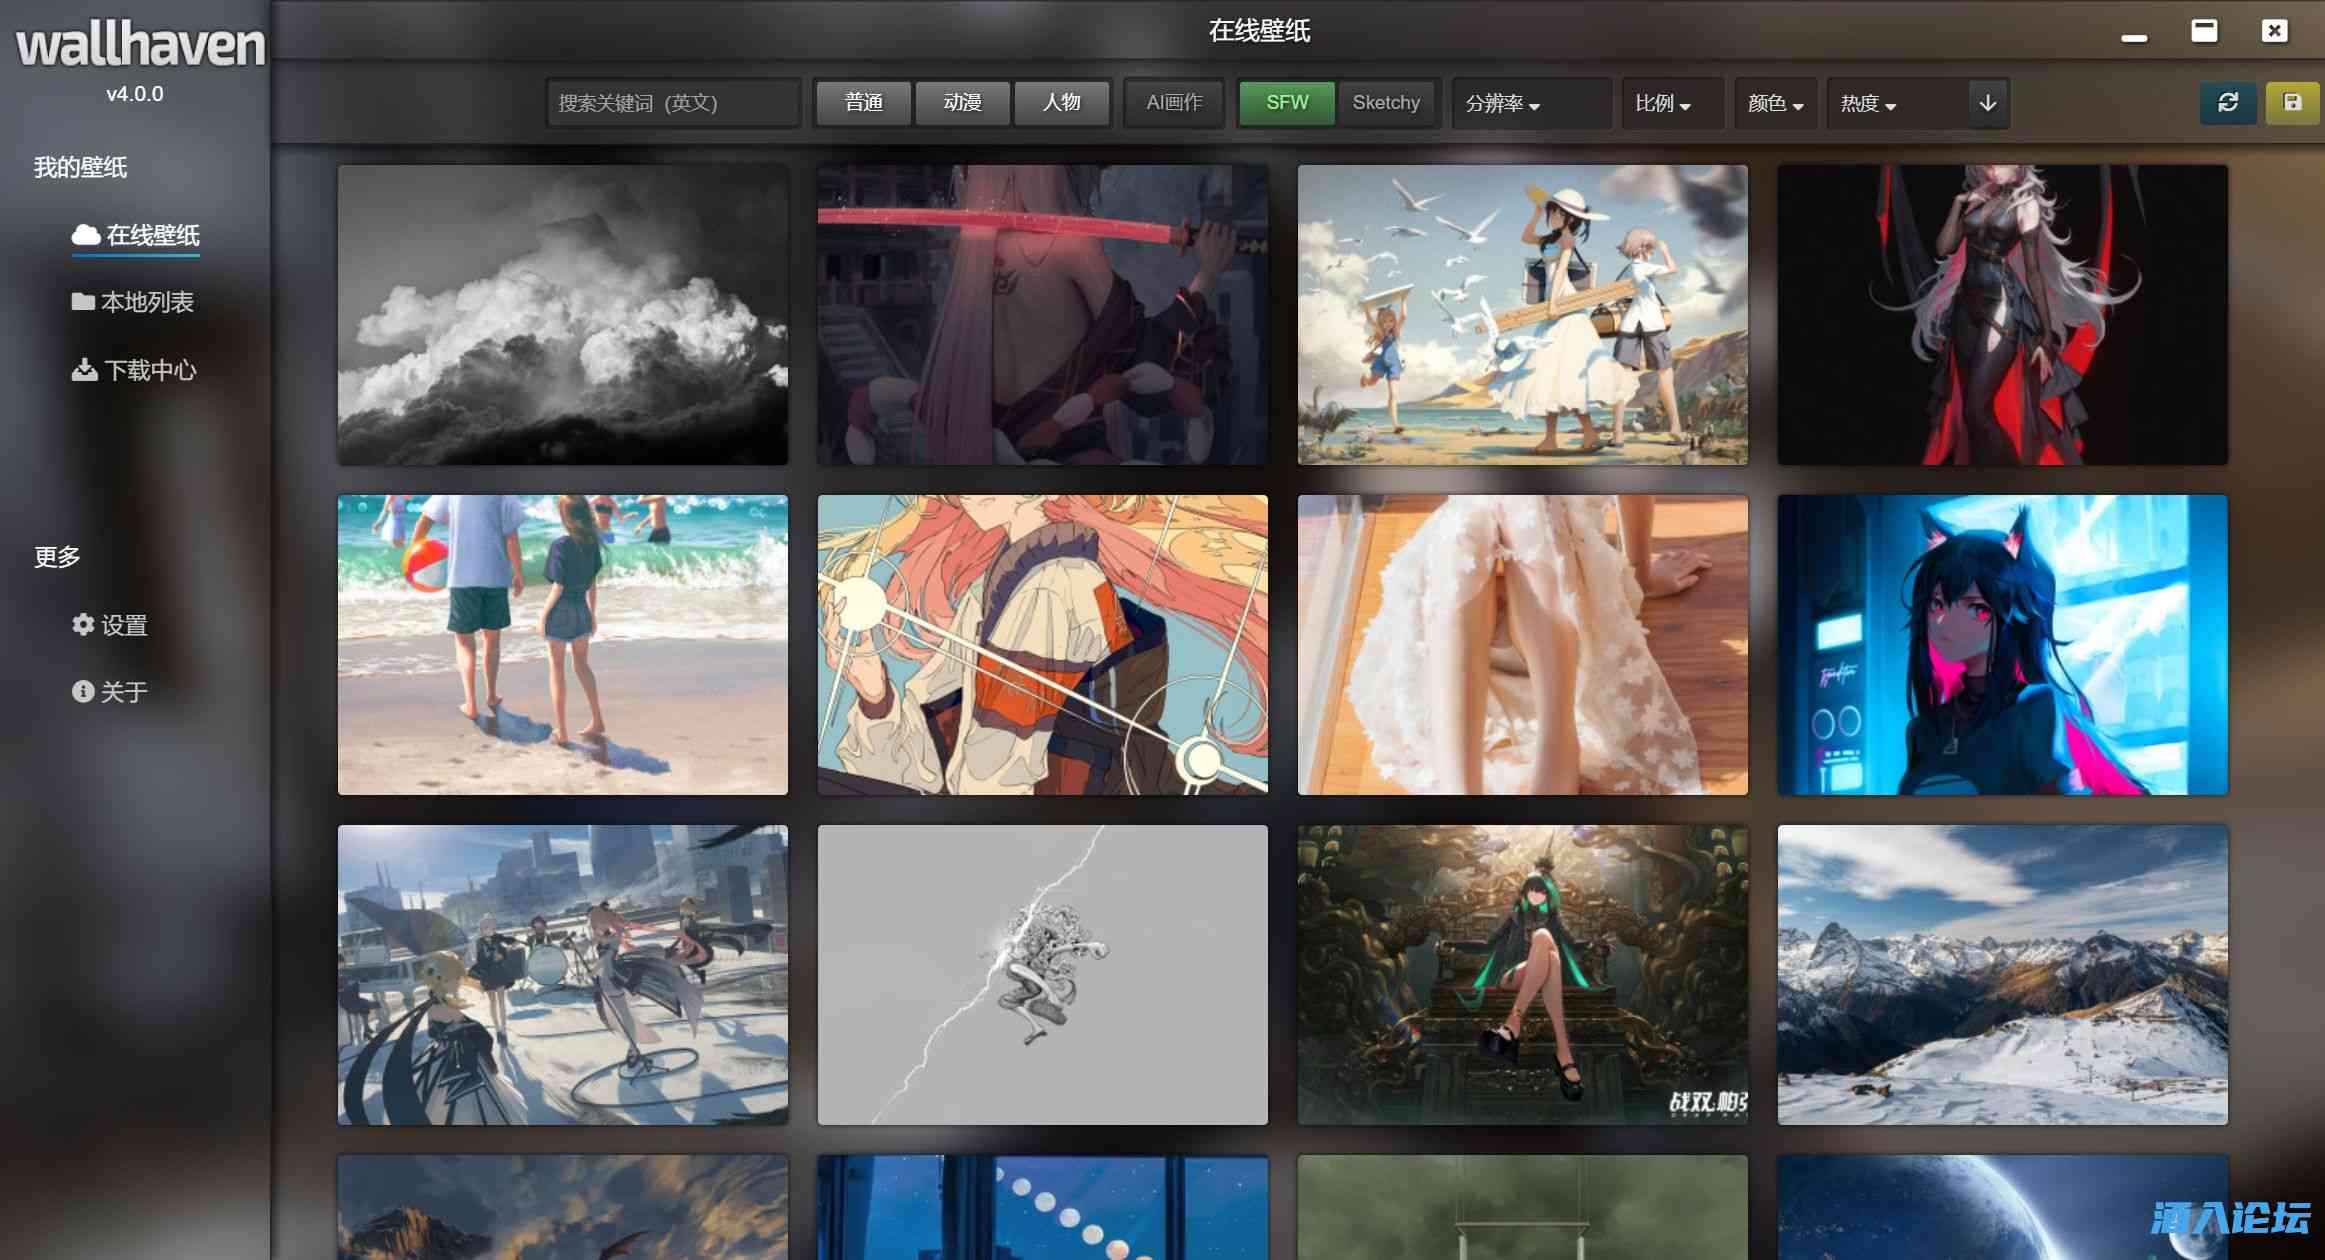Click the download center tray icon
Screen dimensions: 2325x1260
[84, 370]
